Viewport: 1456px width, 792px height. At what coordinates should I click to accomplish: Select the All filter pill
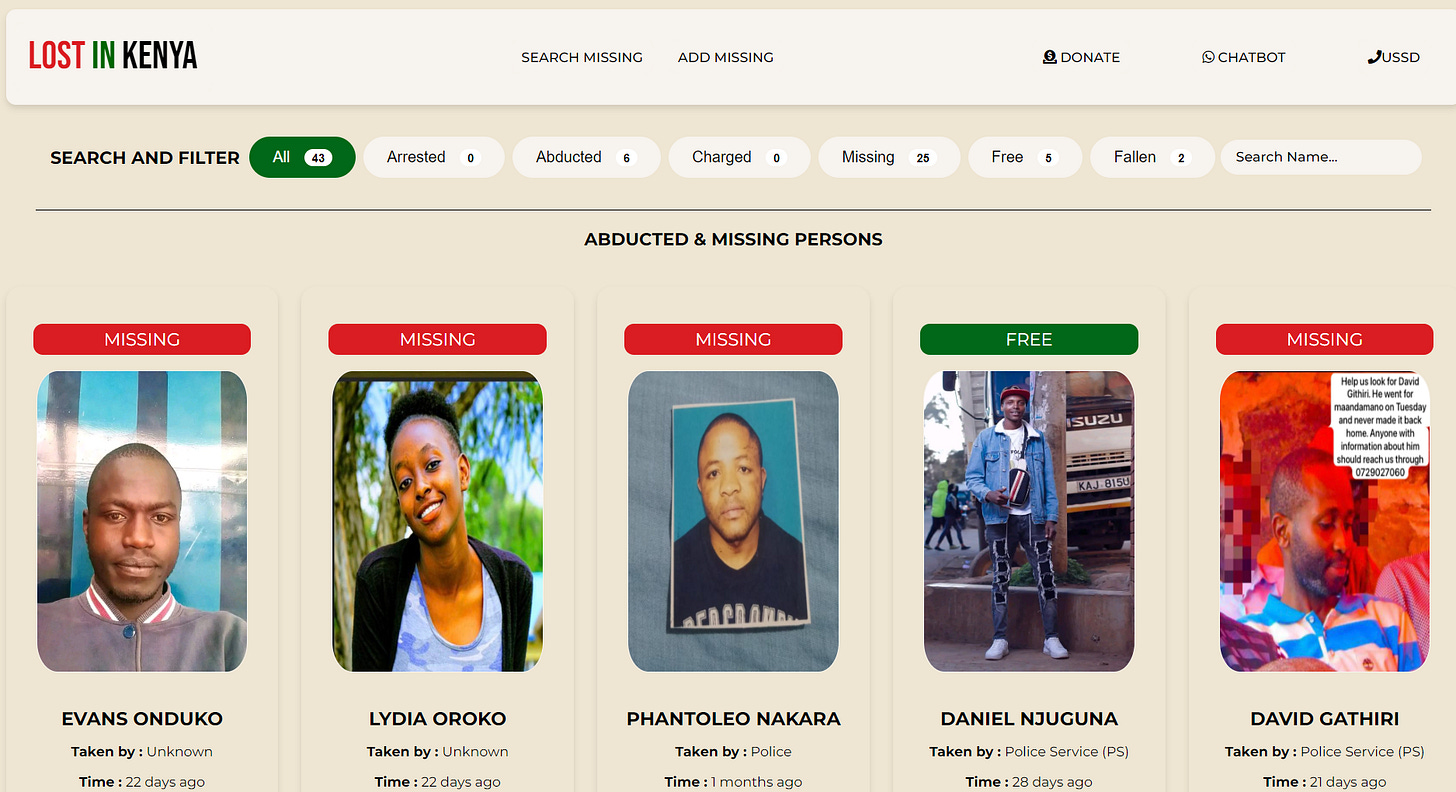coord(302,157)
